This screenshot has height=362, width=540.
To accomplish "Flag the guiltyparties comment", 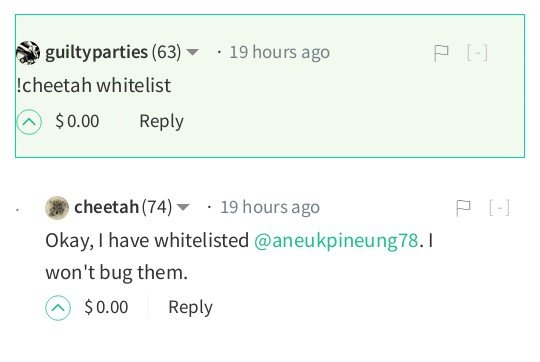I will coord(441,53).
